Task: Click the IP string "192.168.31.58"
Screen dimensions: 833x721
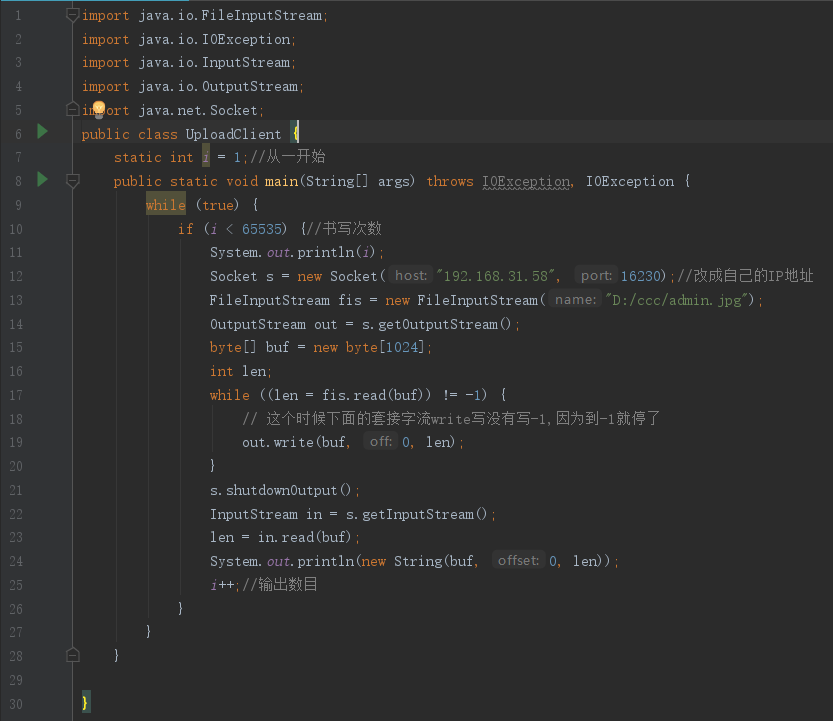Action: point(495,276)
